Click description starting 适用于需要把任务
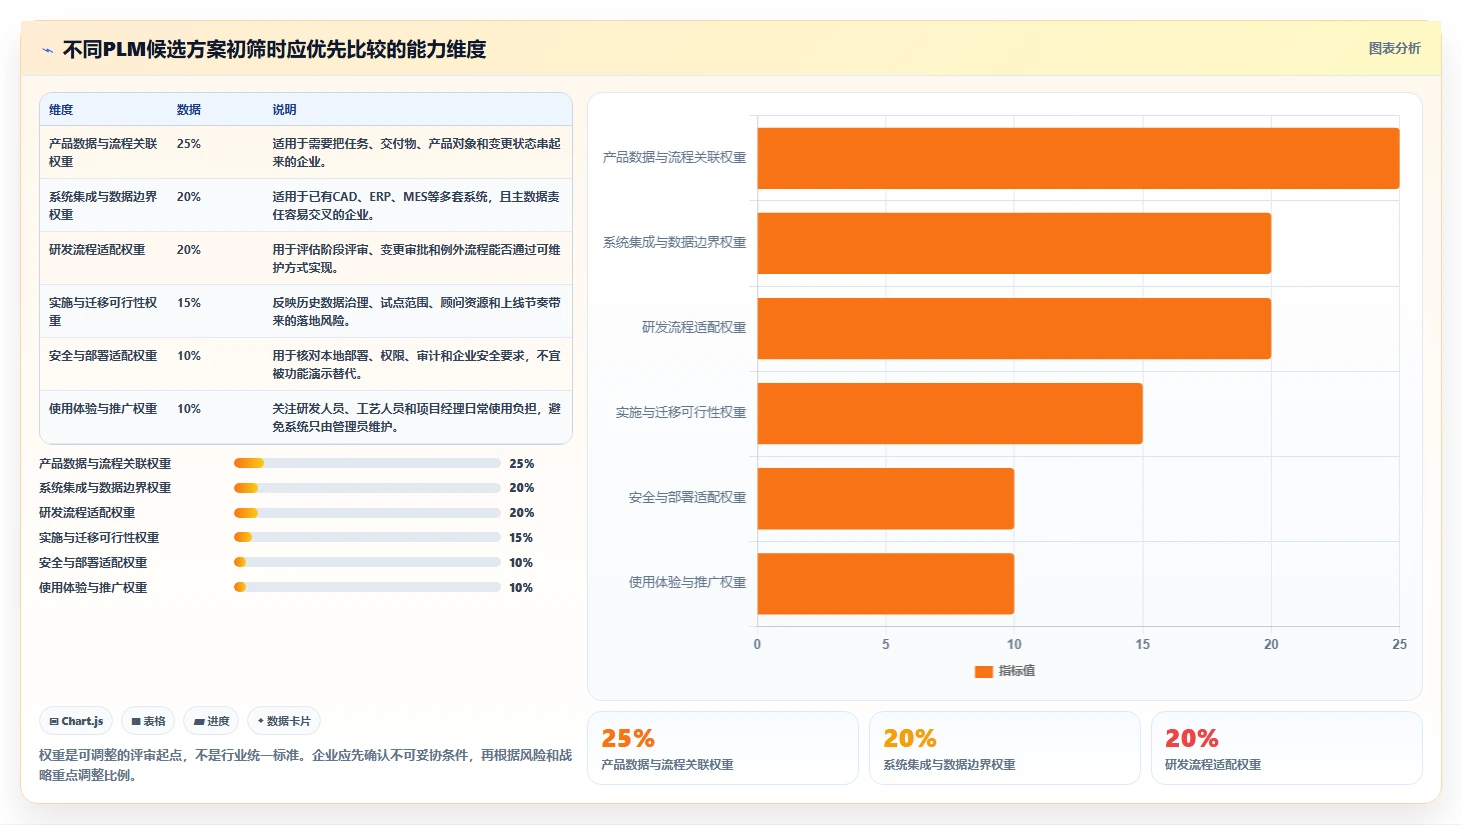 pos(417,152)
